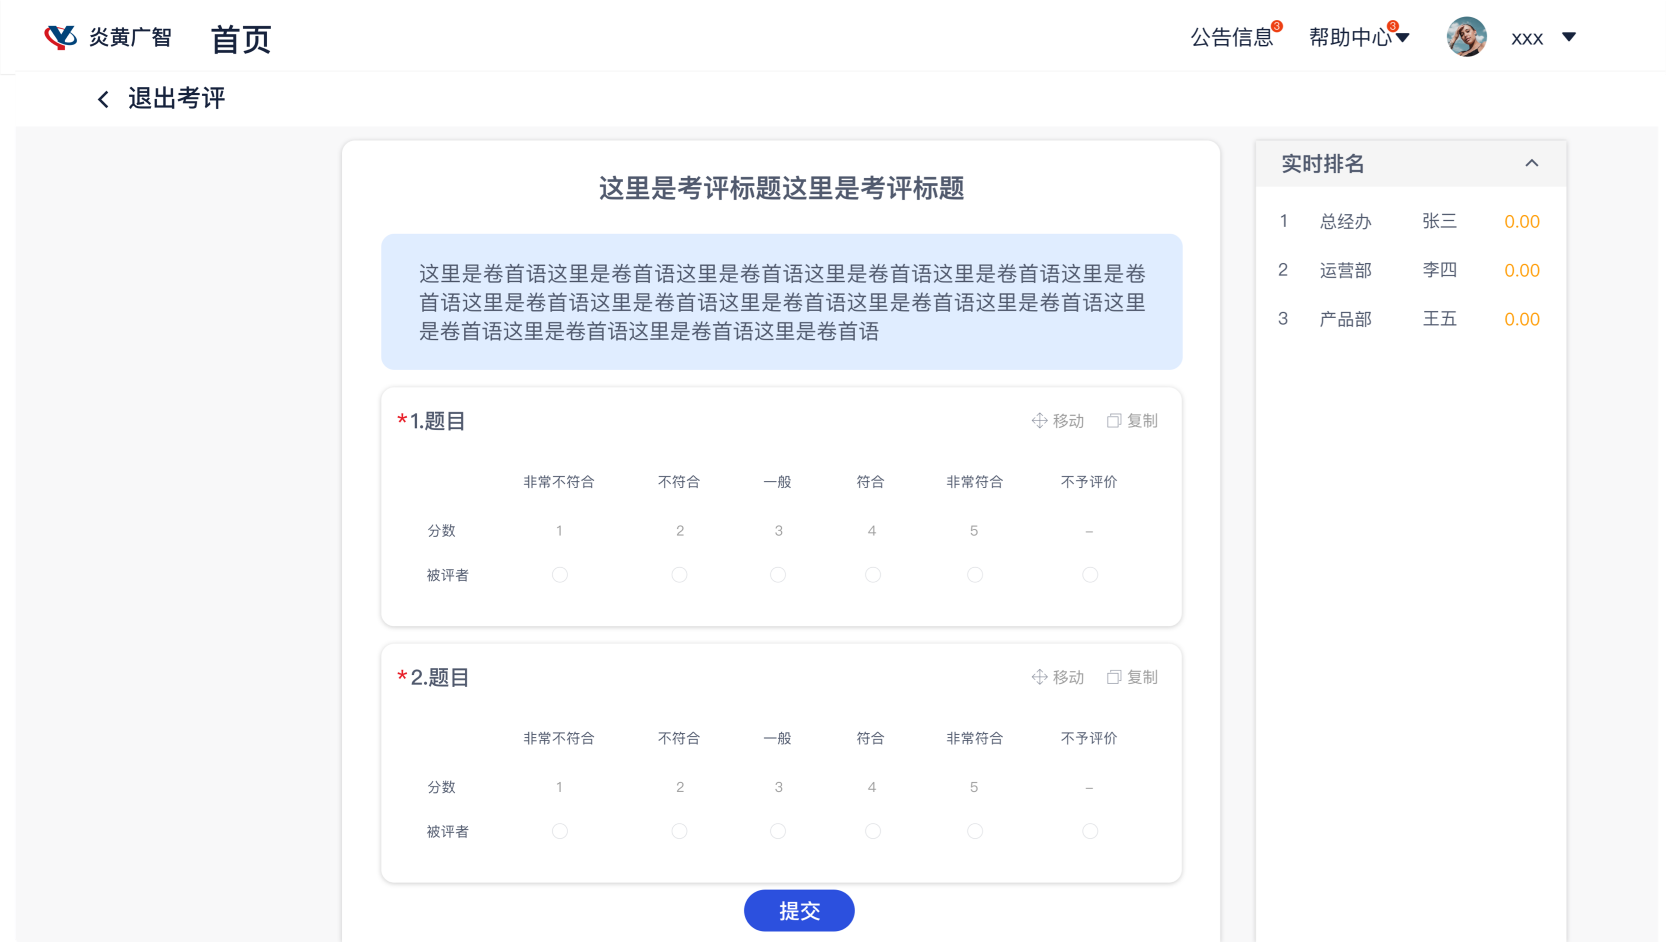Select 非常不符合 radio for question 1
This screenshot has height=942, width=1675.
[560, 575]
